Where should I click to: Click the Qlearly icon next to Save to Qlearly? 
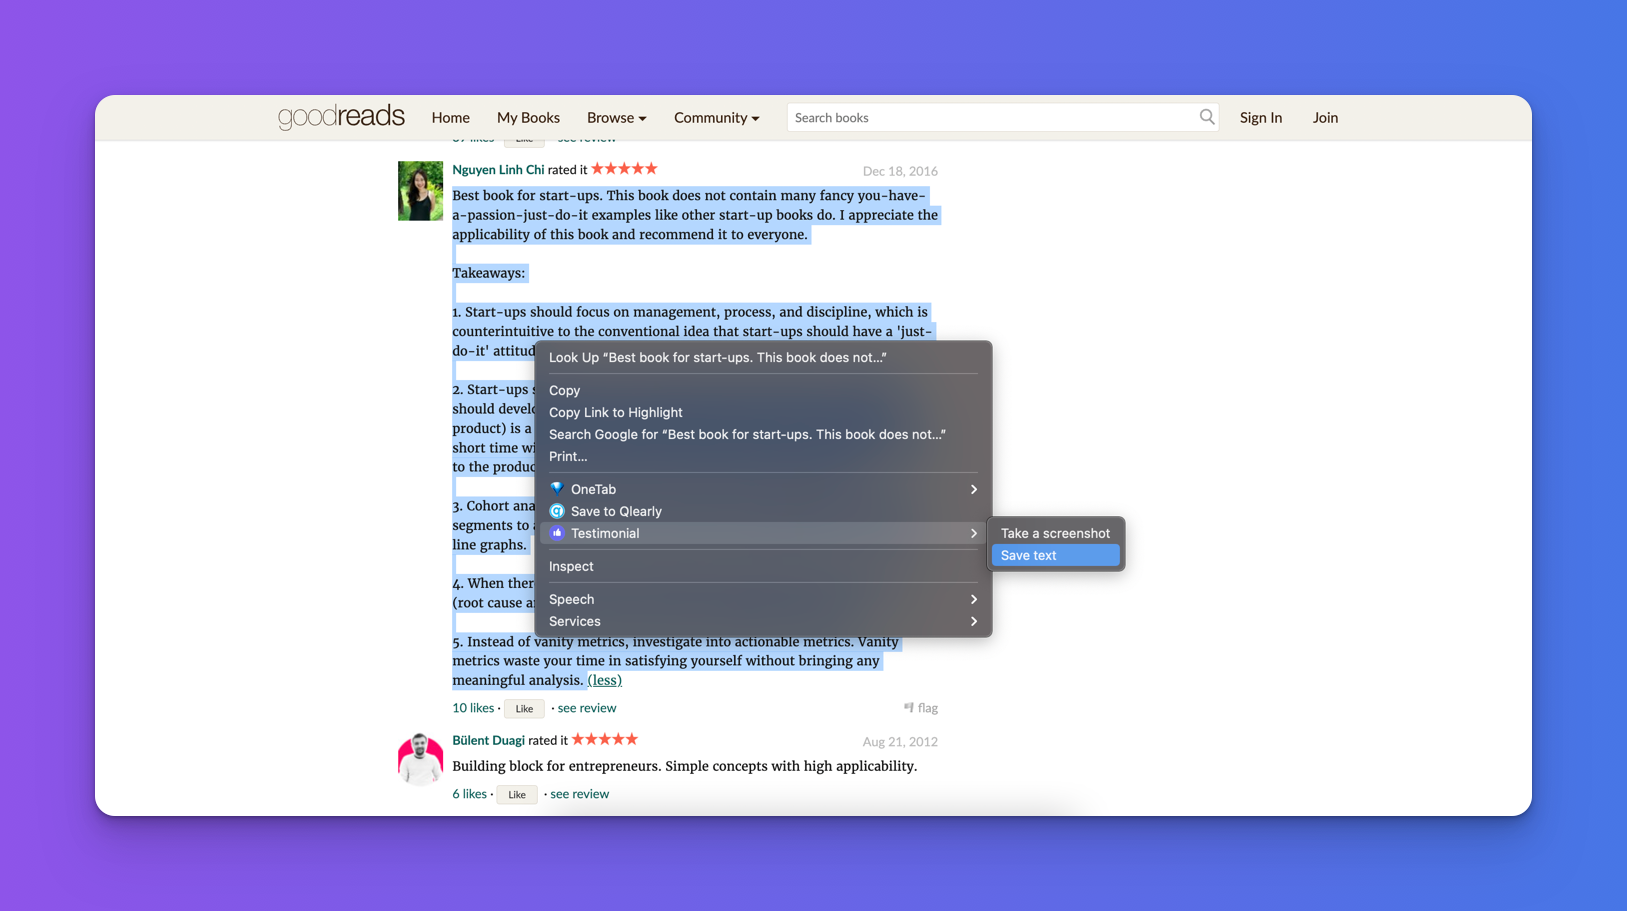point(557,511)
